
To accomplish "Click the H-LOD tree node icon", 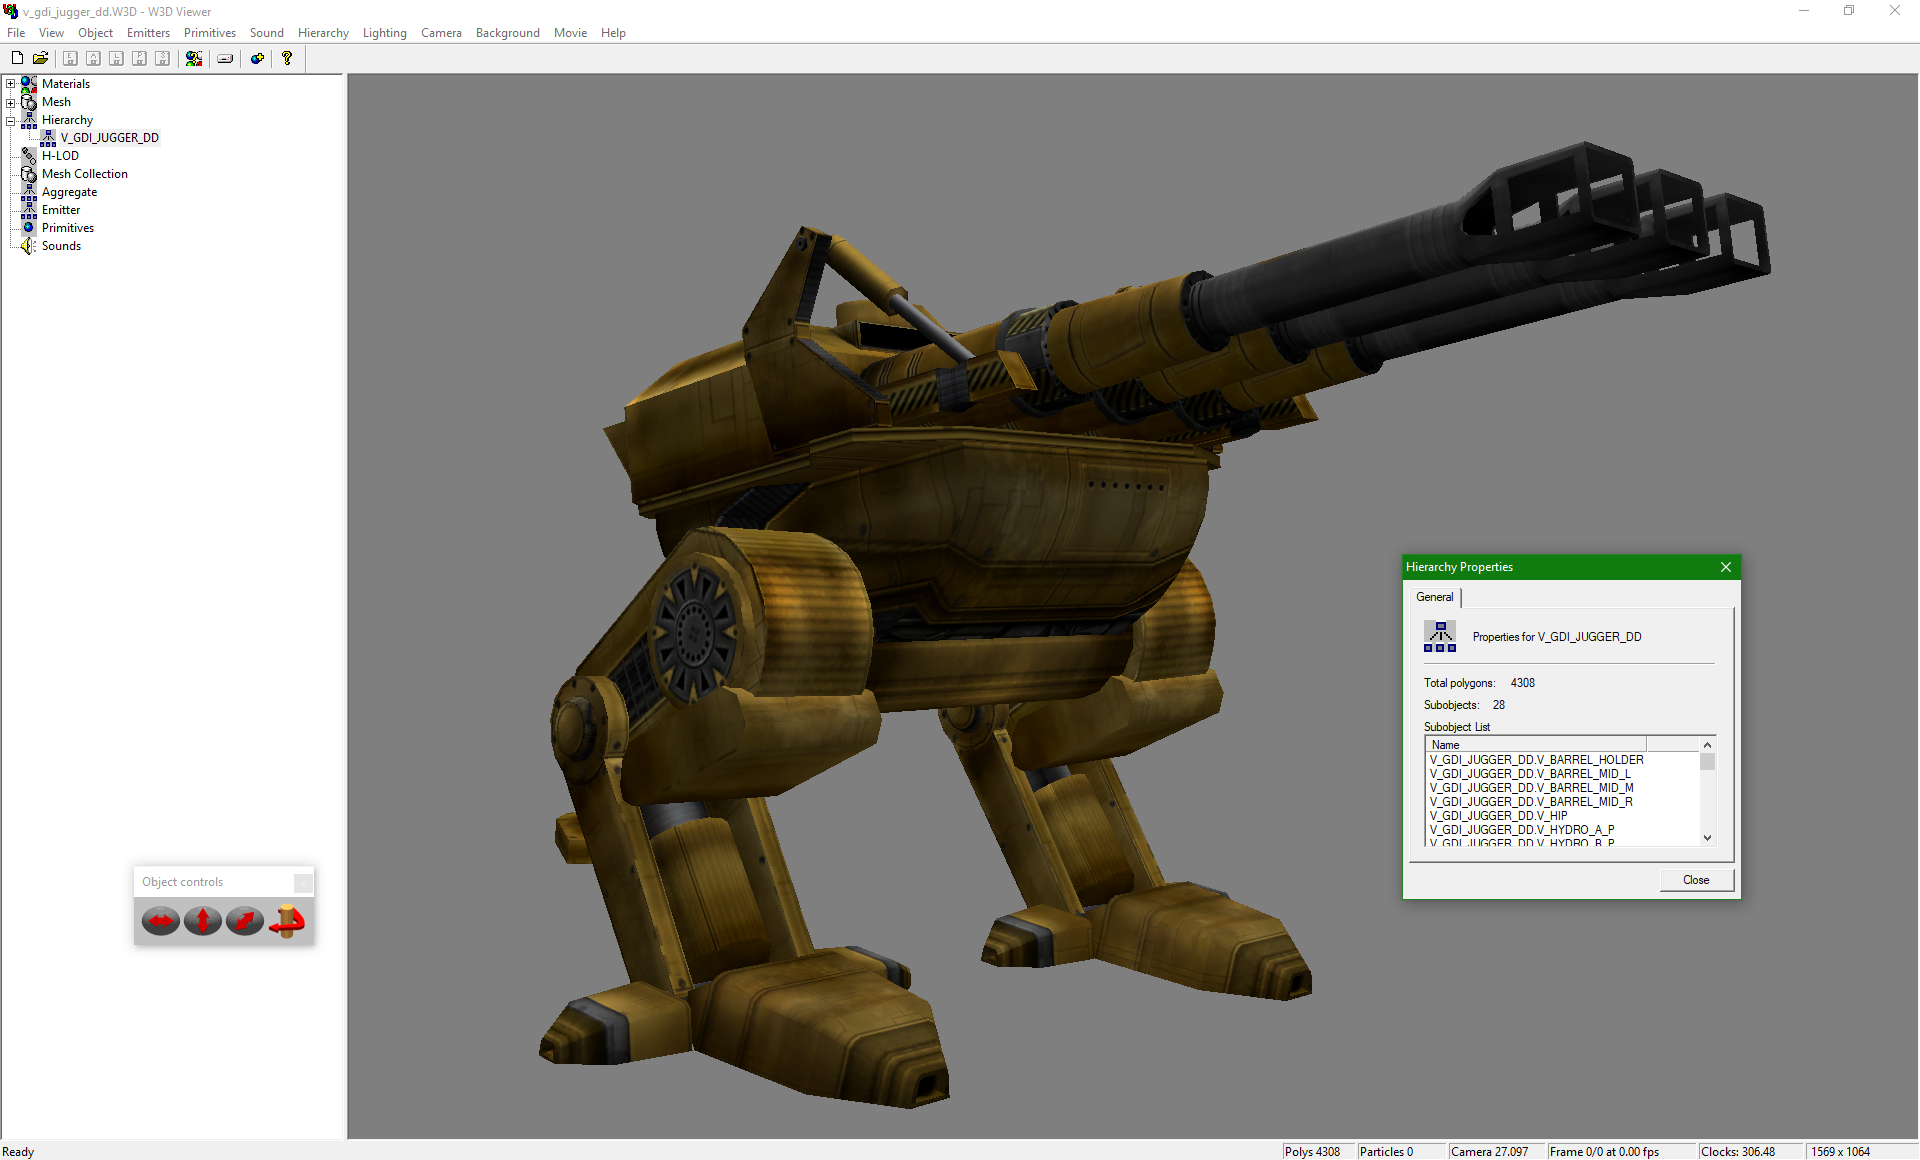I will [29, 156].
